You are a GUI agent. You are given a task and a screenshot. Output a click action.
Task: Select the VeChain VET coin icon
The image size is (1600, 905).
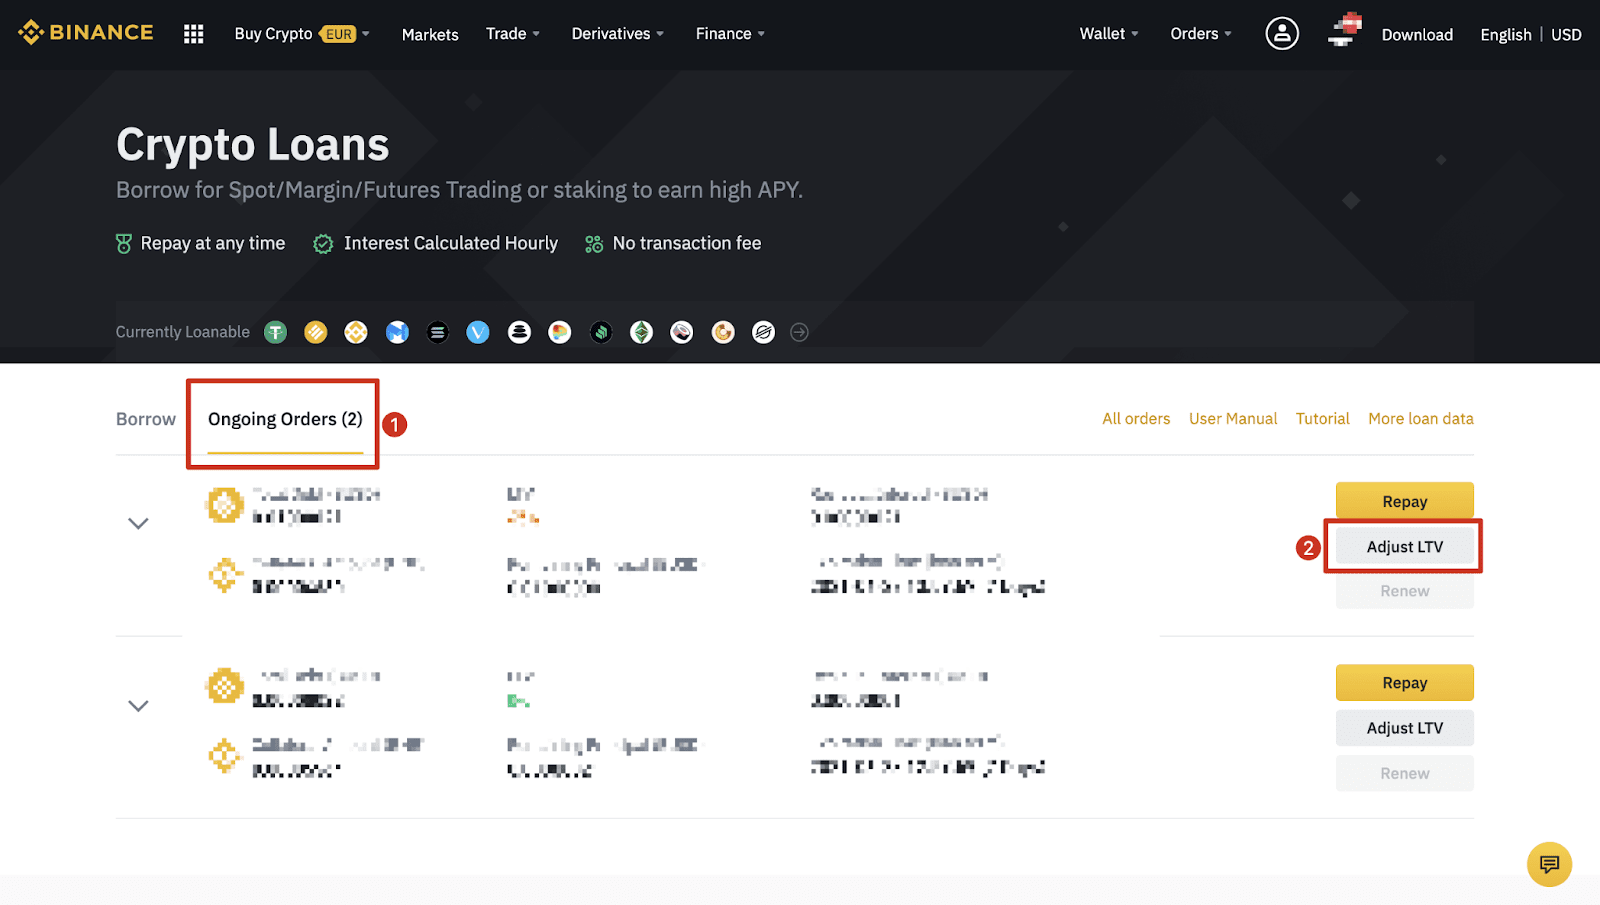click(478, 332)
